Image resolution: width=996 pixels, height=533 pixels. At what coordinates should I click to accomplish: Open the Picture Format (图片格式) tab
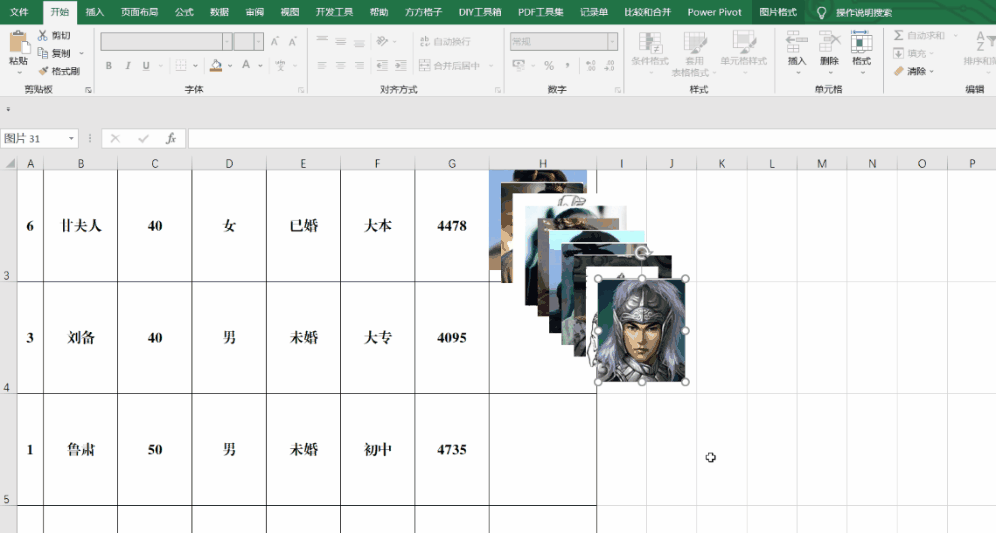778,12
